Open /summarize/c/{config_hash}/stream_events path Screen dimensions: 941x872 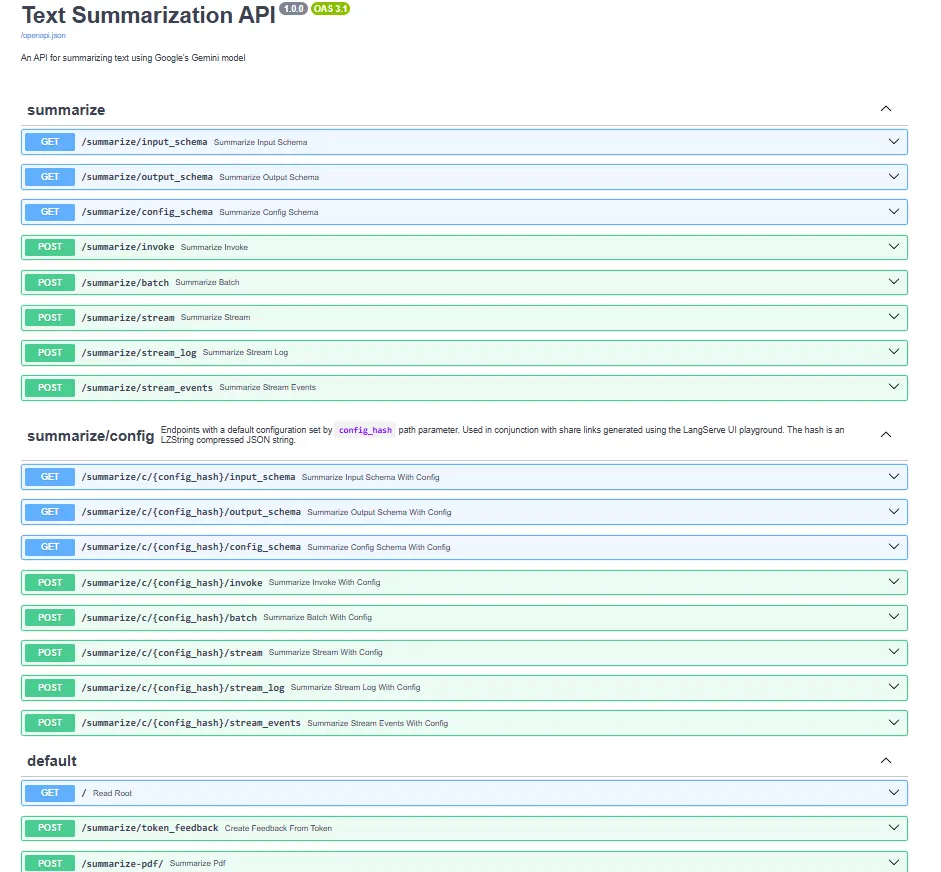click(x=191, y=723)
